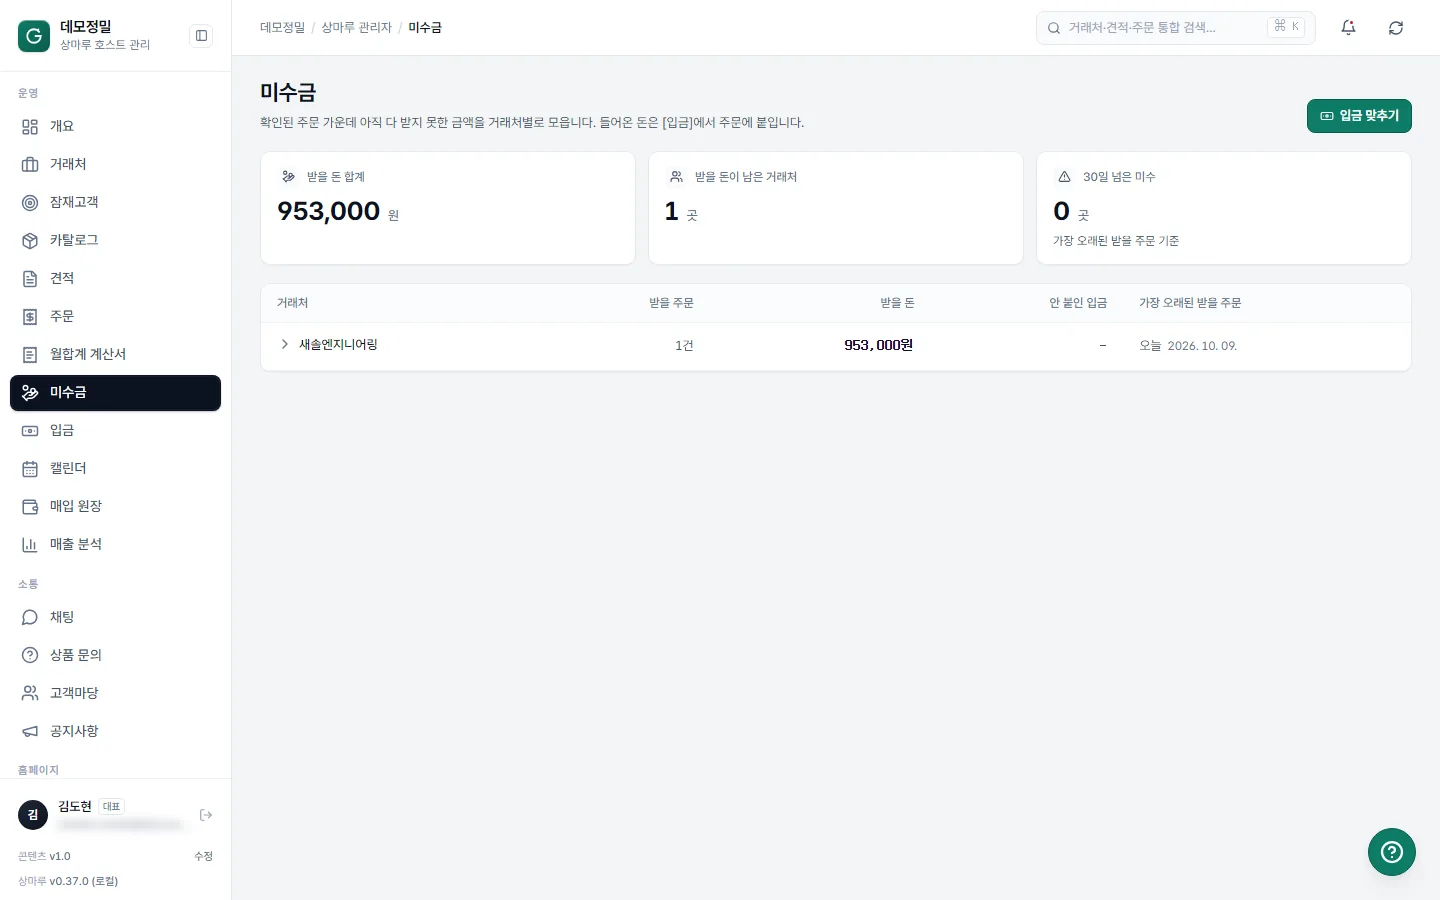Select 고객마당 in the sidebar
This screenshot has height=900, width=1440.
coord(115,694)
